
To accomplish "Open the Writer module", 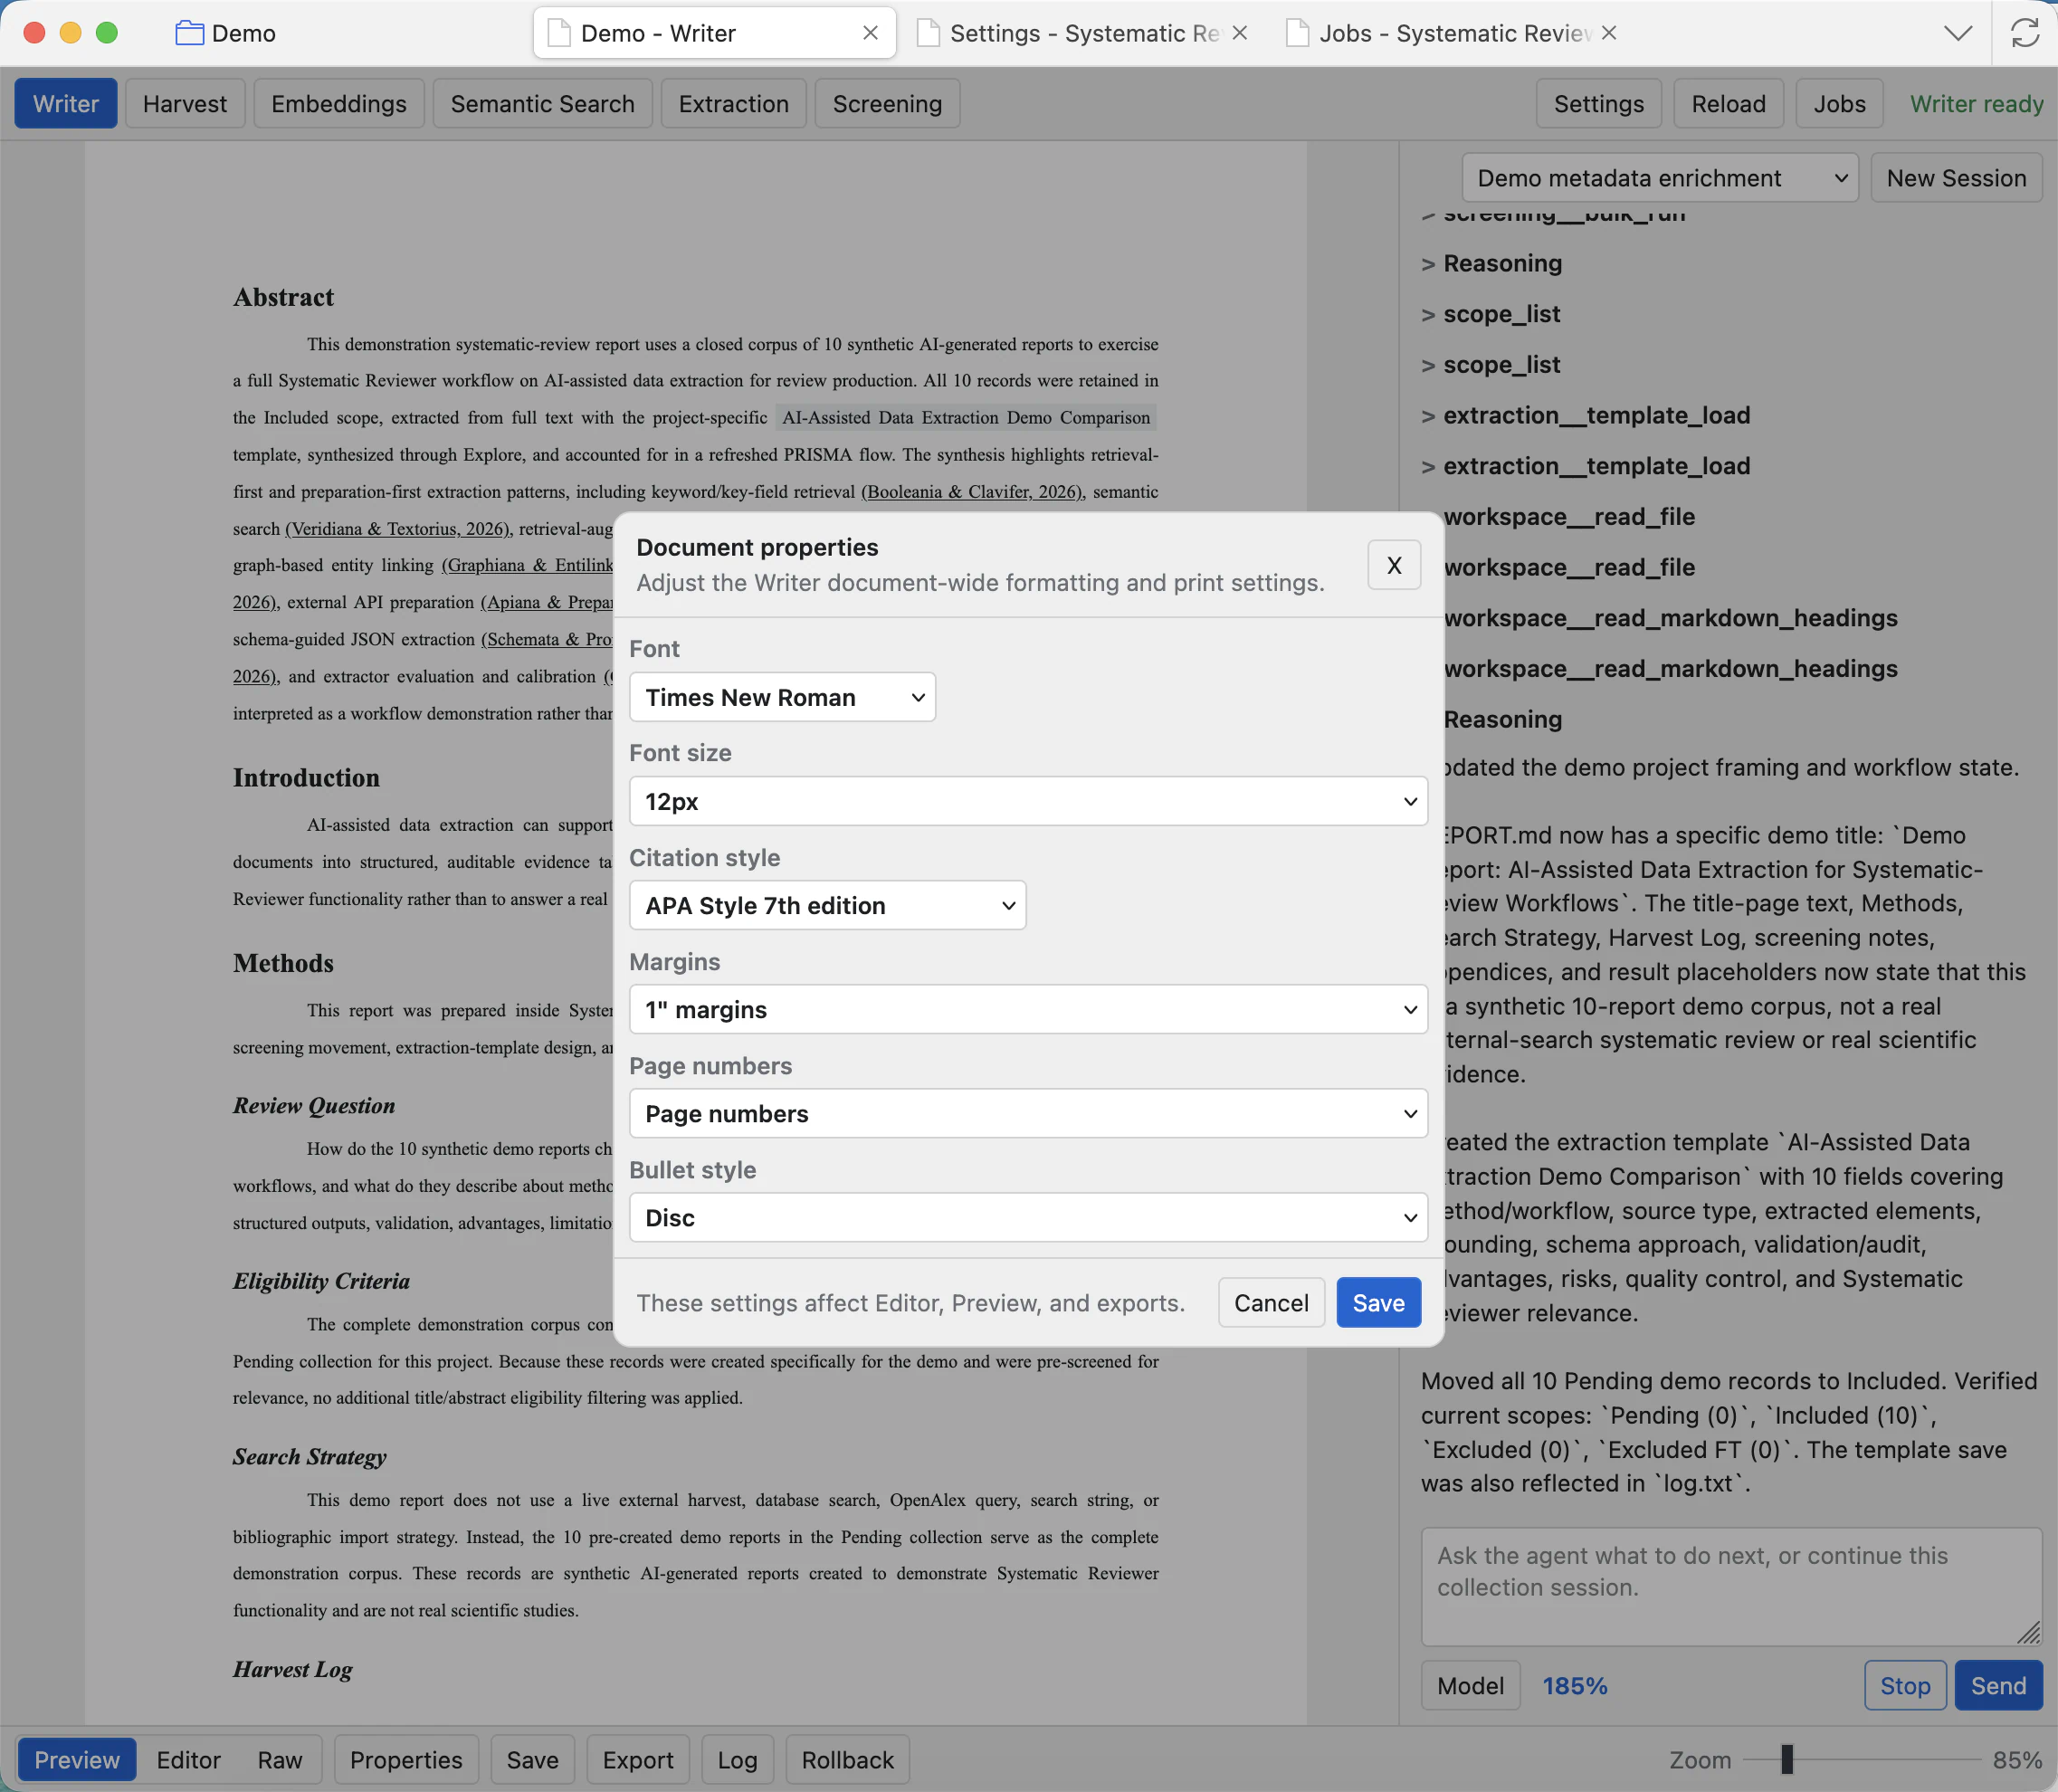I will [x=66, y=104].
